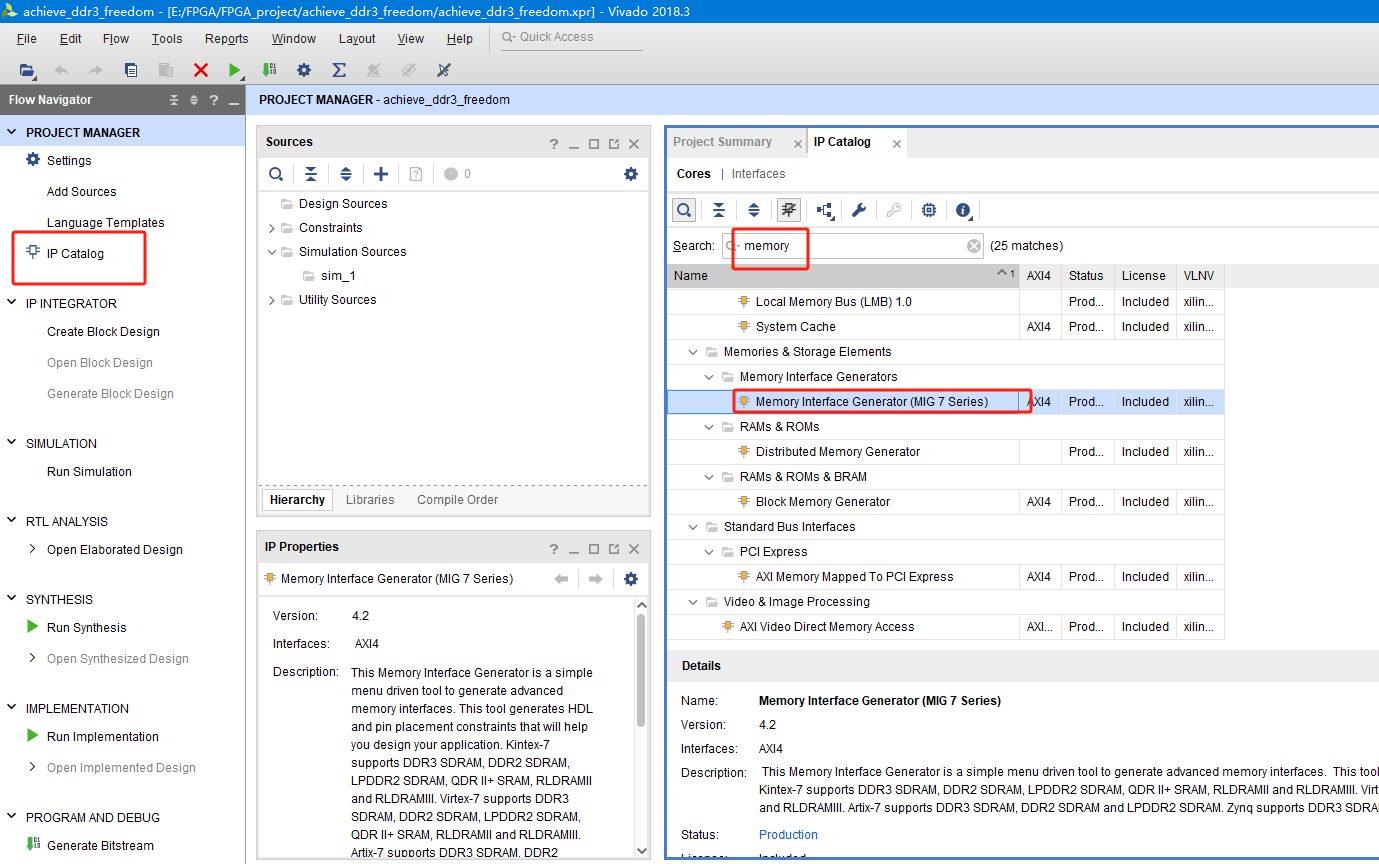
Task: Click the IP Catalog info icon
Action: [964, 210]
